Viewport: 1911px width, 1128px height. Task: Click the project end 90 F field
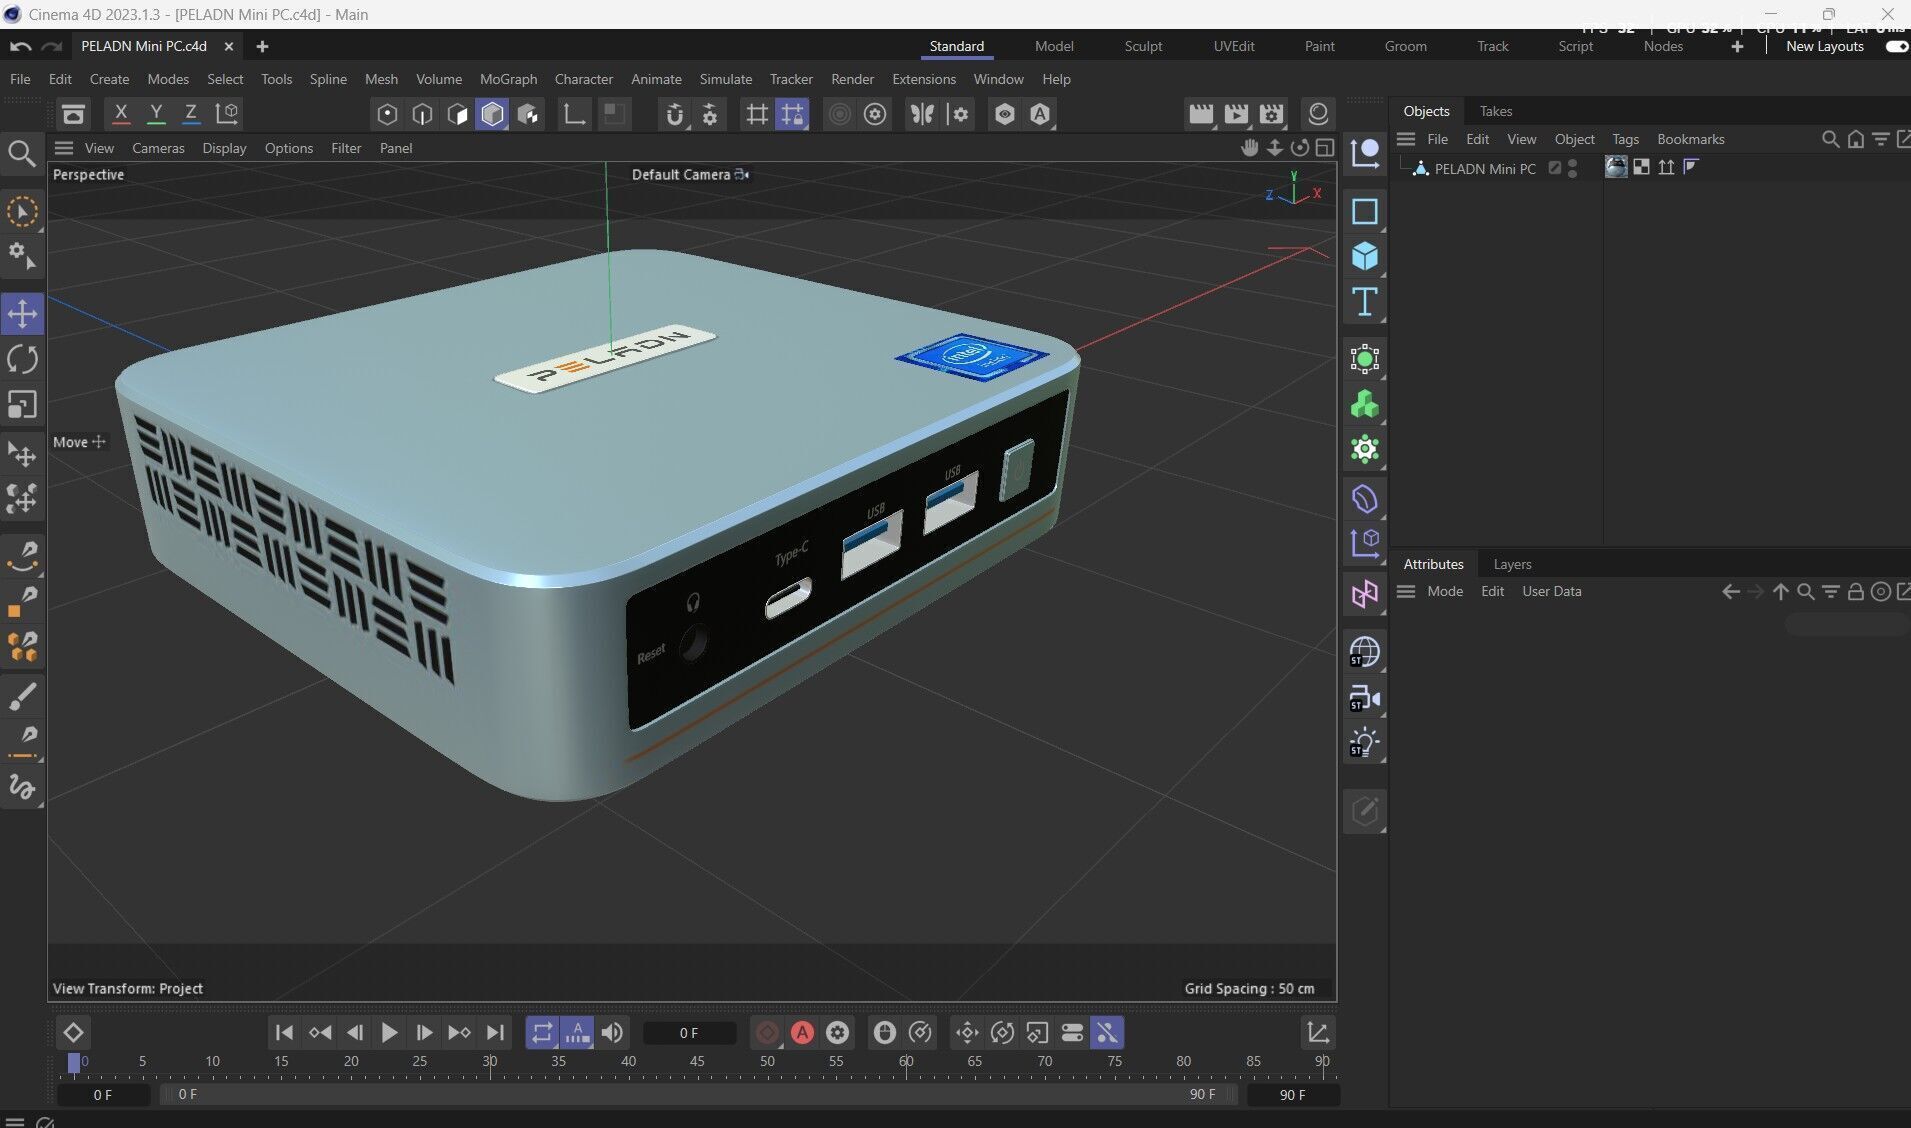(1292, 1095)
